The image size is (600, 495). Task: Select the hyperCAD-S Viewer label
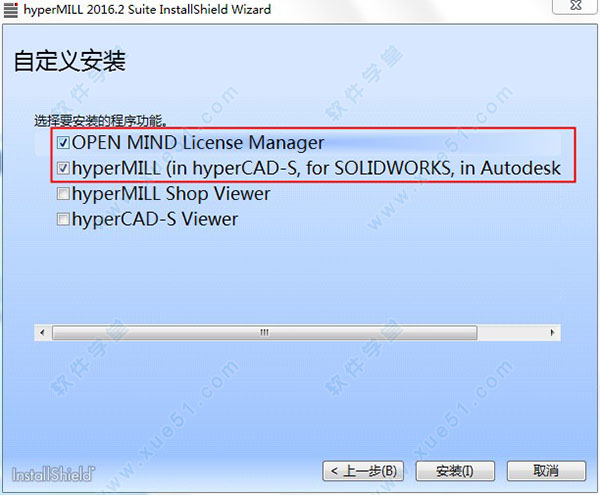[x=155, y=219]
